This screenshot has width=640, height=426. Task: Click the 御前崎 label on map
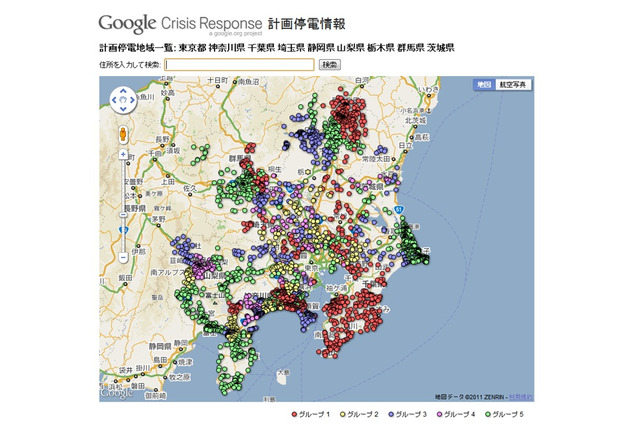[x=156, y=395]
